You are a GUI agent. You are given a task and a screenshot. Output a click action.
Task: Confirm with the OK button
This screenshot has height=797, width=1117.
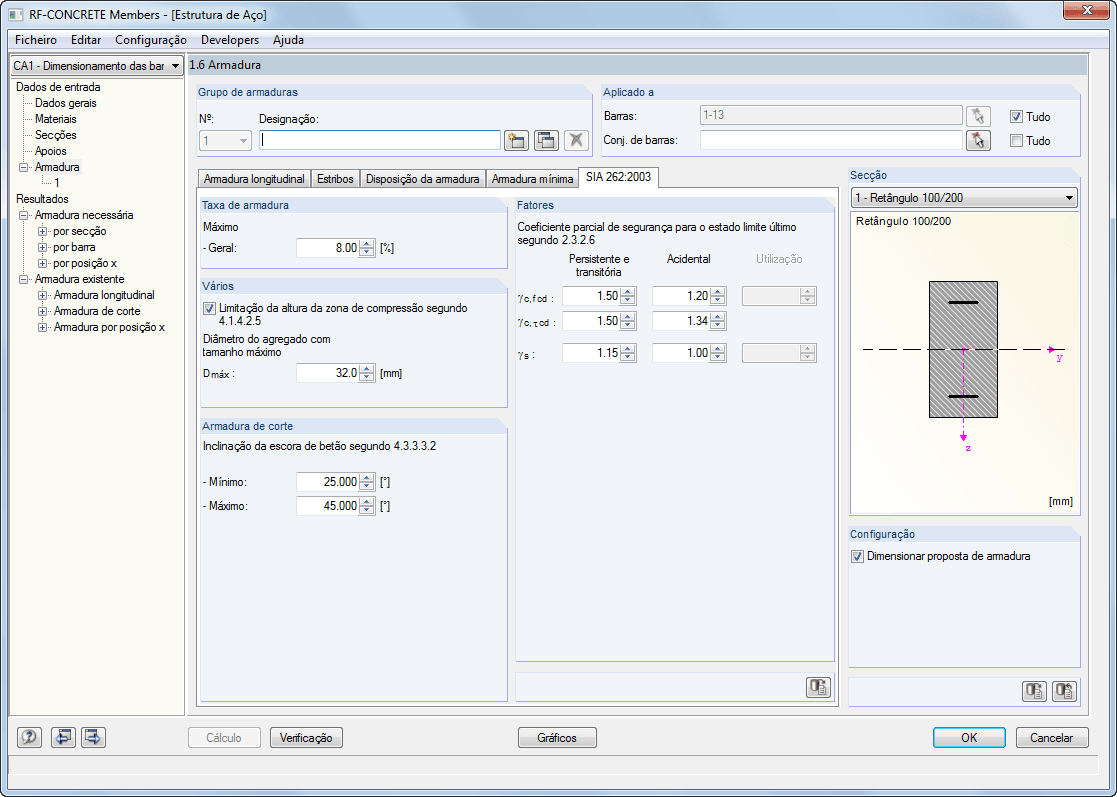[969, 738]
